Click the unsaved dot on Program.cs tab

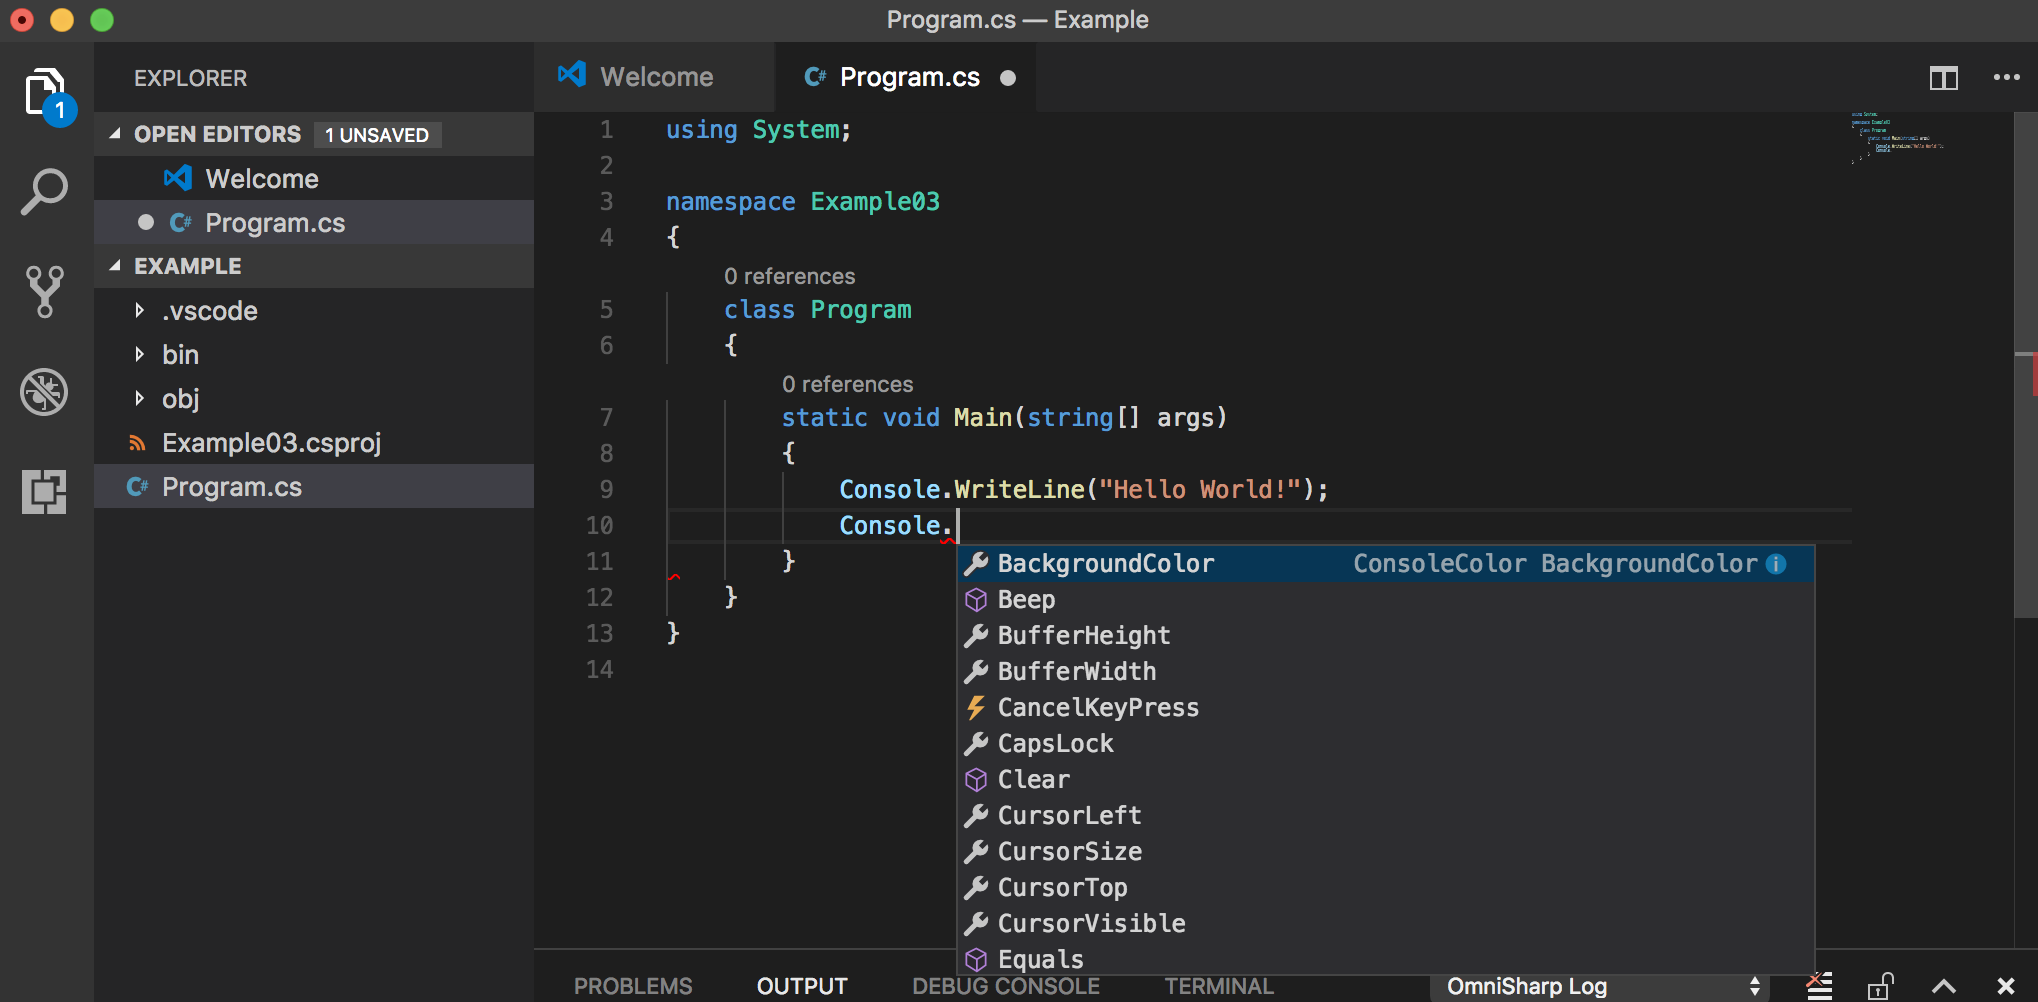coord(1008,78)
